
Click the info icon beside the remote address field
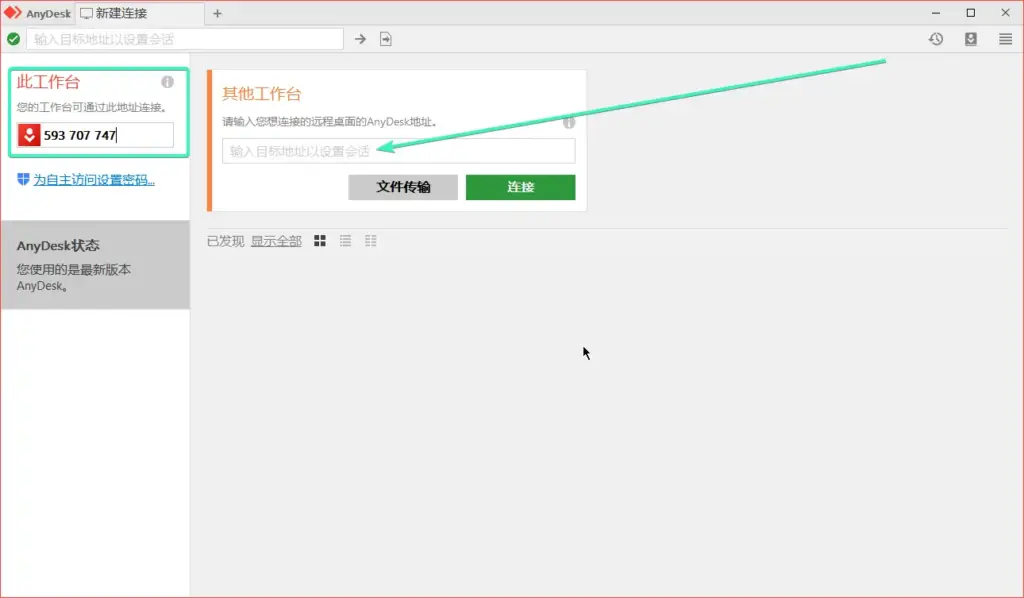(x=568, y=123)
